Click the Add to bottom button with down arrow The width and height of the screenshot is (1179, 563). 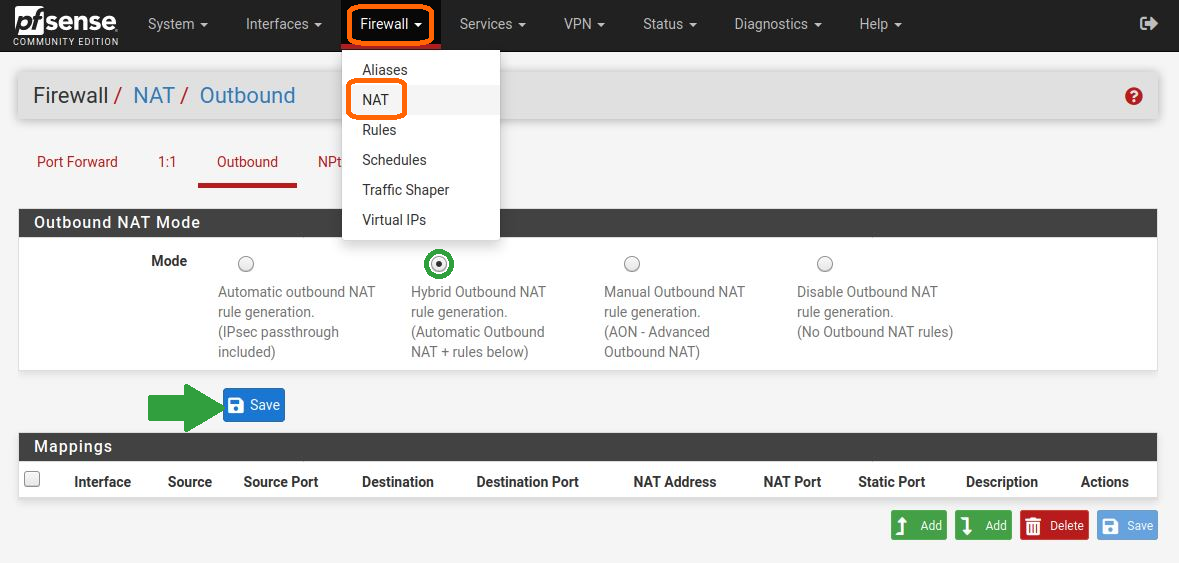tap(983, 525)
